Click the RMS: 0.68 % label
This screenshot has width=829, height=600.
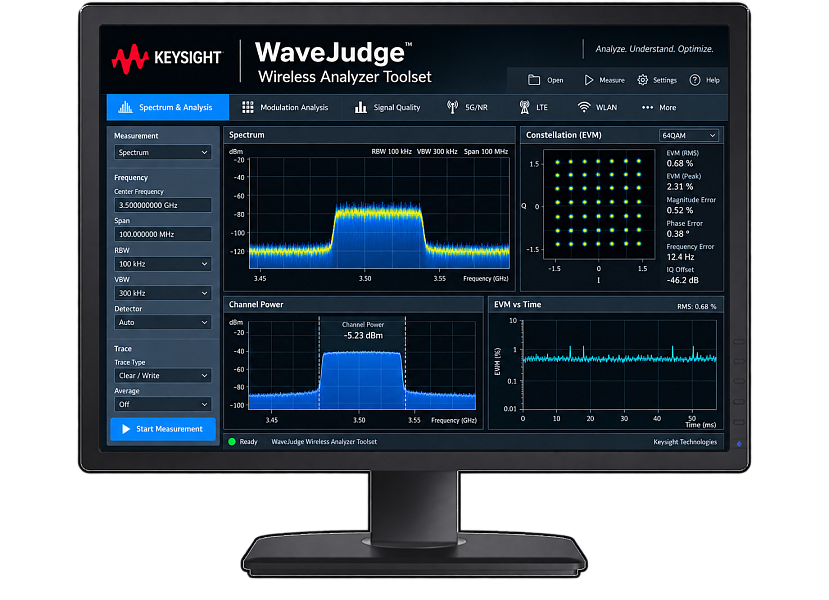tap(696, 307)
